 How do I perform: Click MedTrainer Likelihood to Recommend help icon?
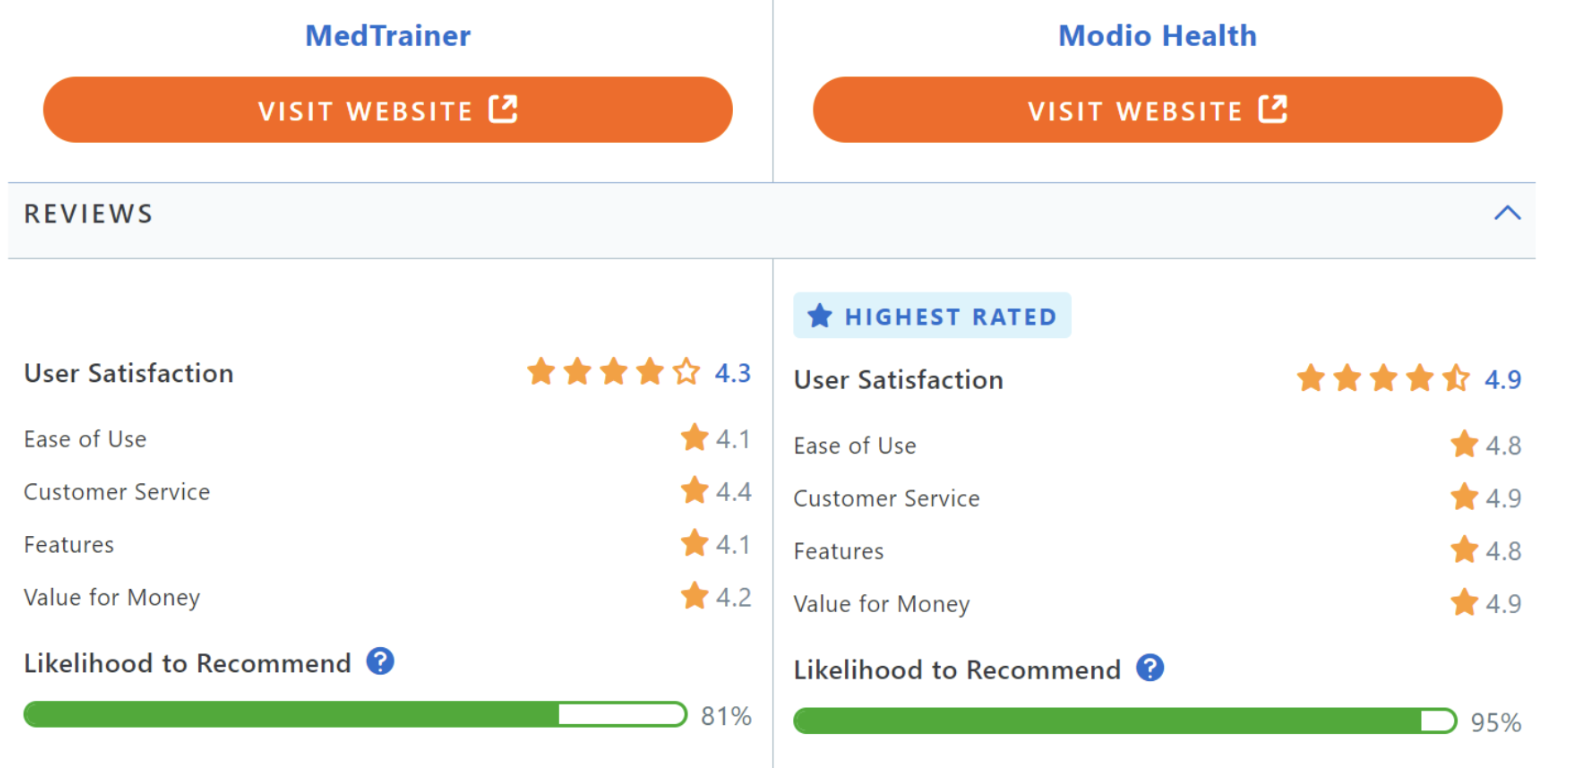click(x=380, y=661)
